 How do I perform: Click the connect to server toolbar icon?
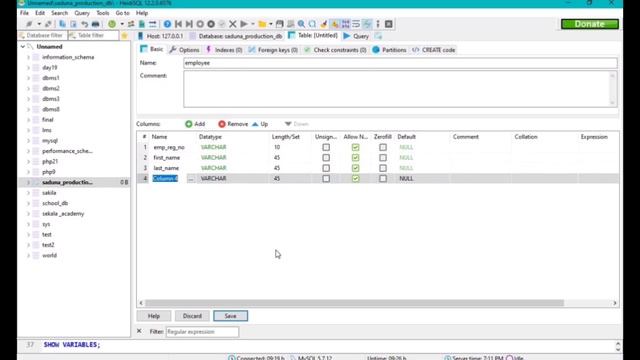[29, 24]
